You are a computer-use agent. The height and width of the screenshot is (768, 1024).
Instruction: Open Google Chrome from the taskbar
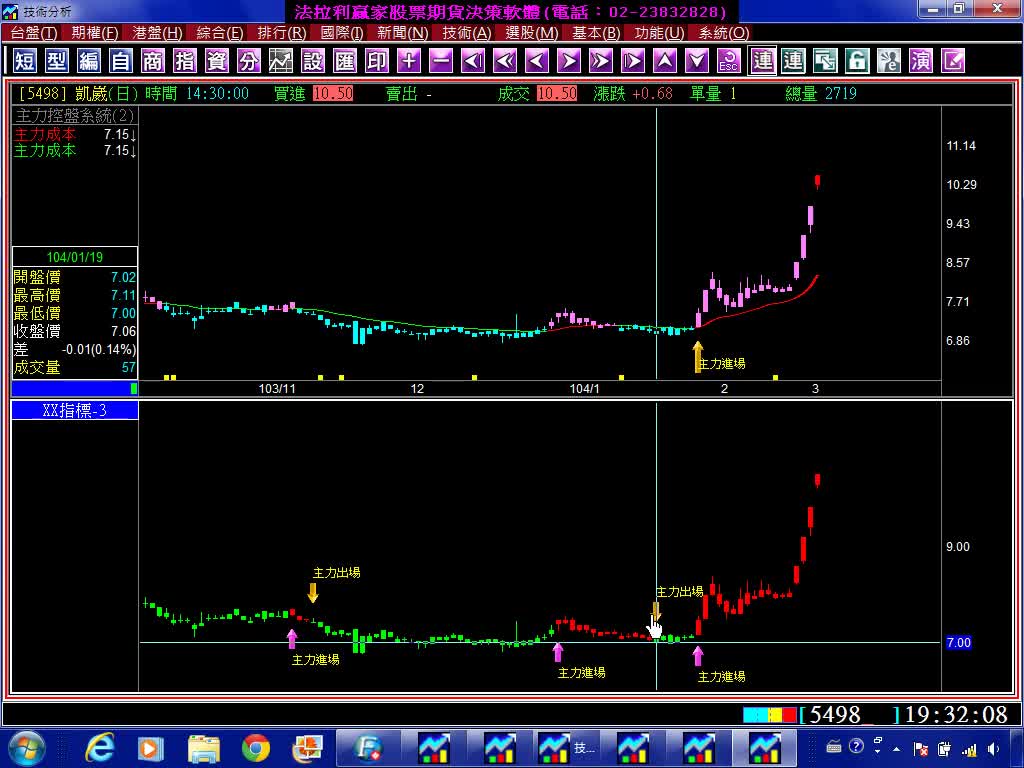(x=256, y=747)
